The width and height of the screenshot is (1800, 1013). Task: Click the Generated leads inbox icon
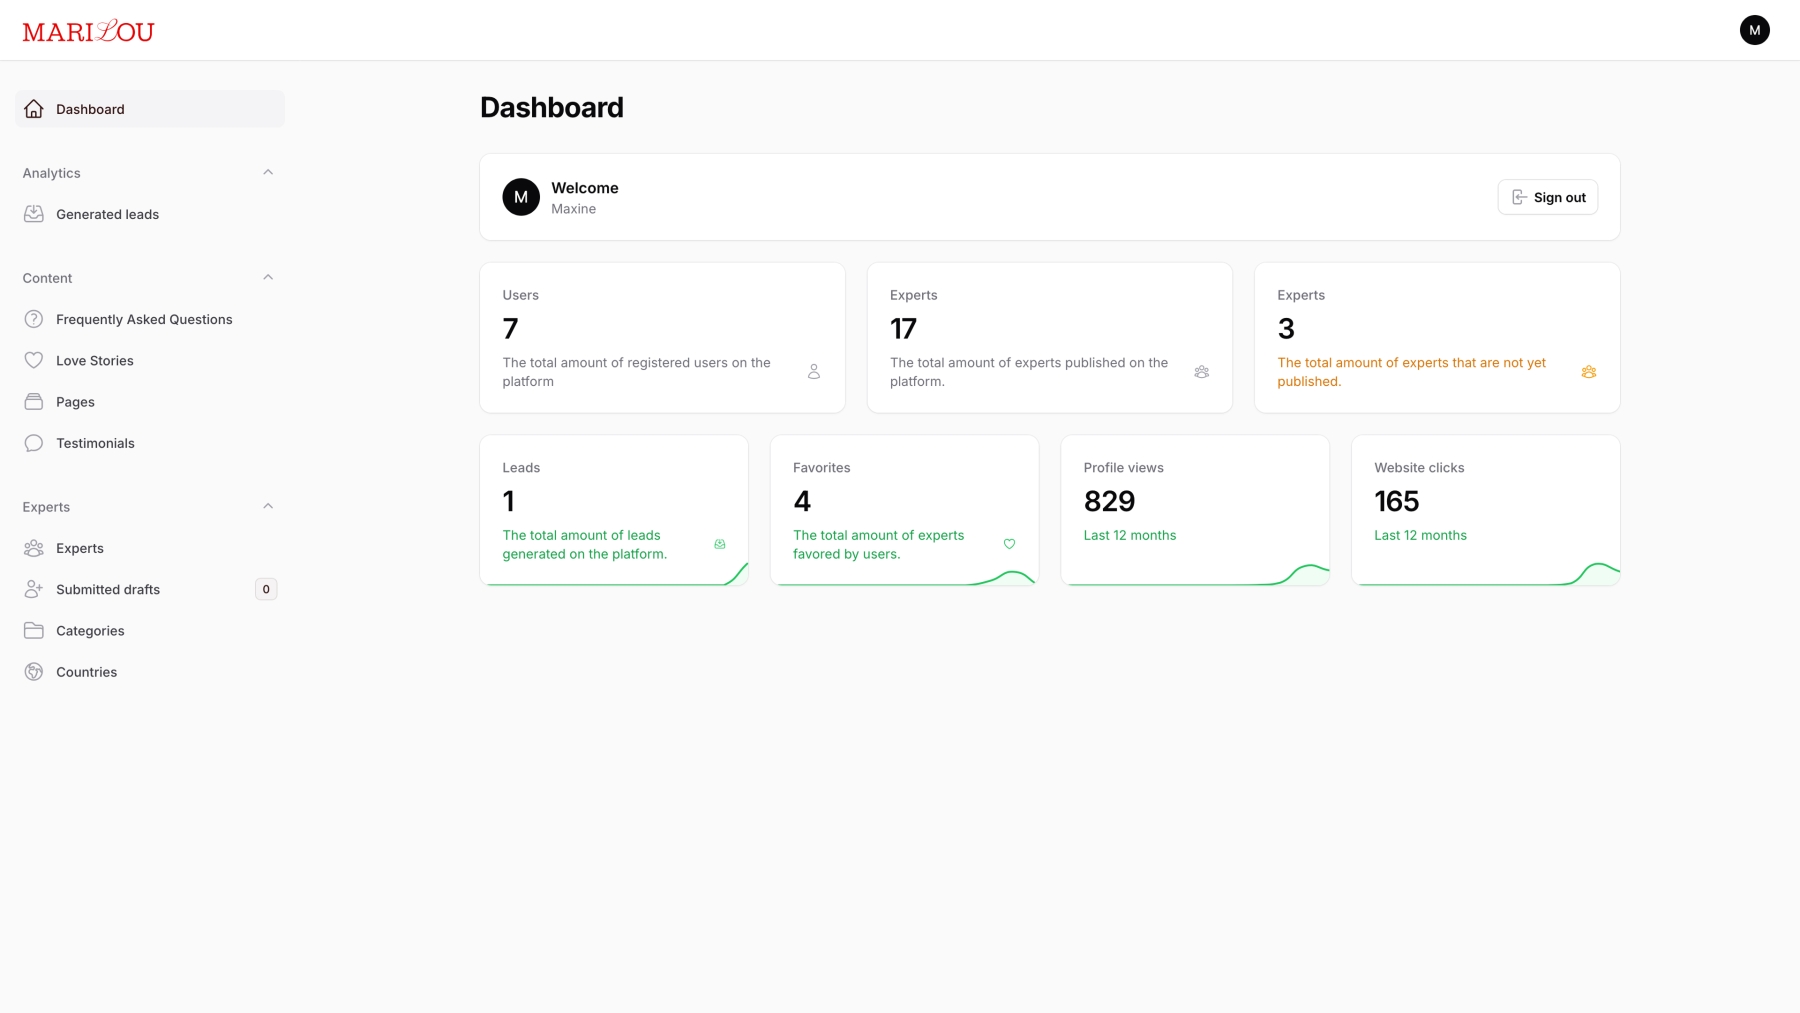tap(34, 214)
